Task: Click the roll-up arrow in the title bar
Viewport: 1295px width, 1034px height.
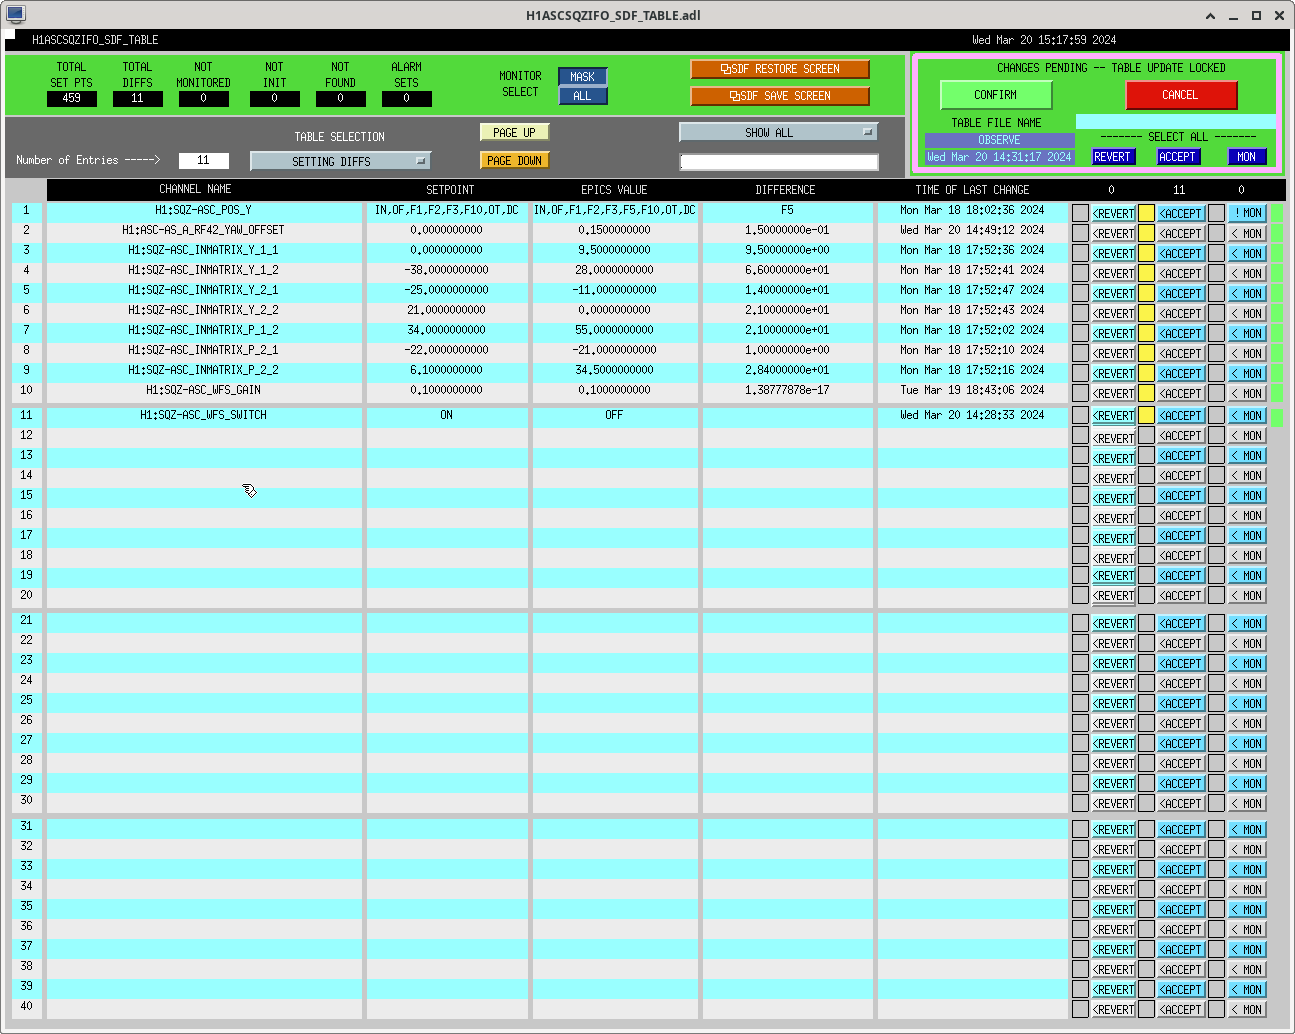Action: coord(1210,15)
